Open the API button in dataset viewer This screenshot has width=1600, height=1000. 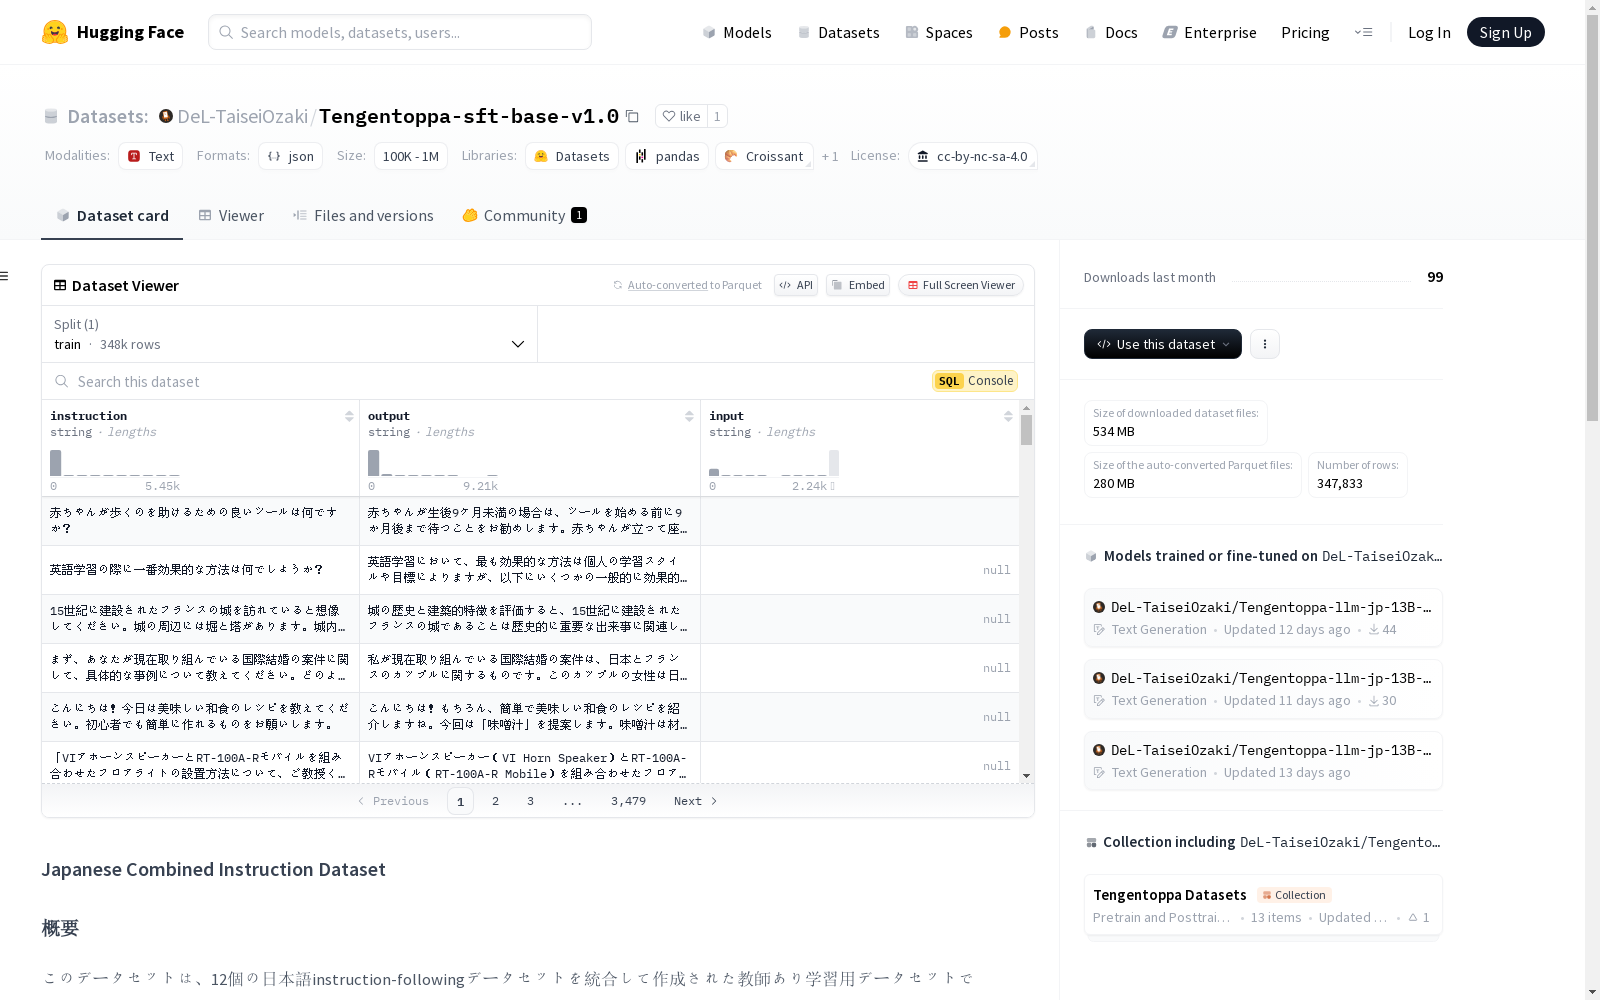[796, 285]
